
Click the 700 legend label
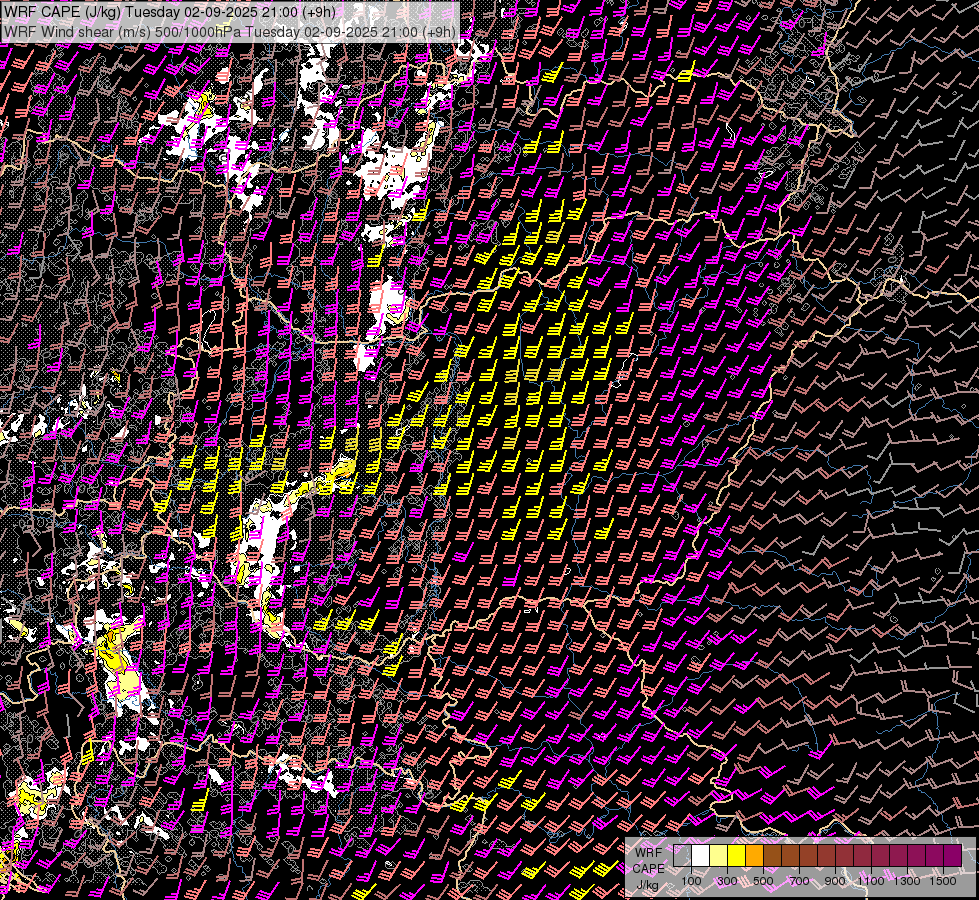coord(799,881)
